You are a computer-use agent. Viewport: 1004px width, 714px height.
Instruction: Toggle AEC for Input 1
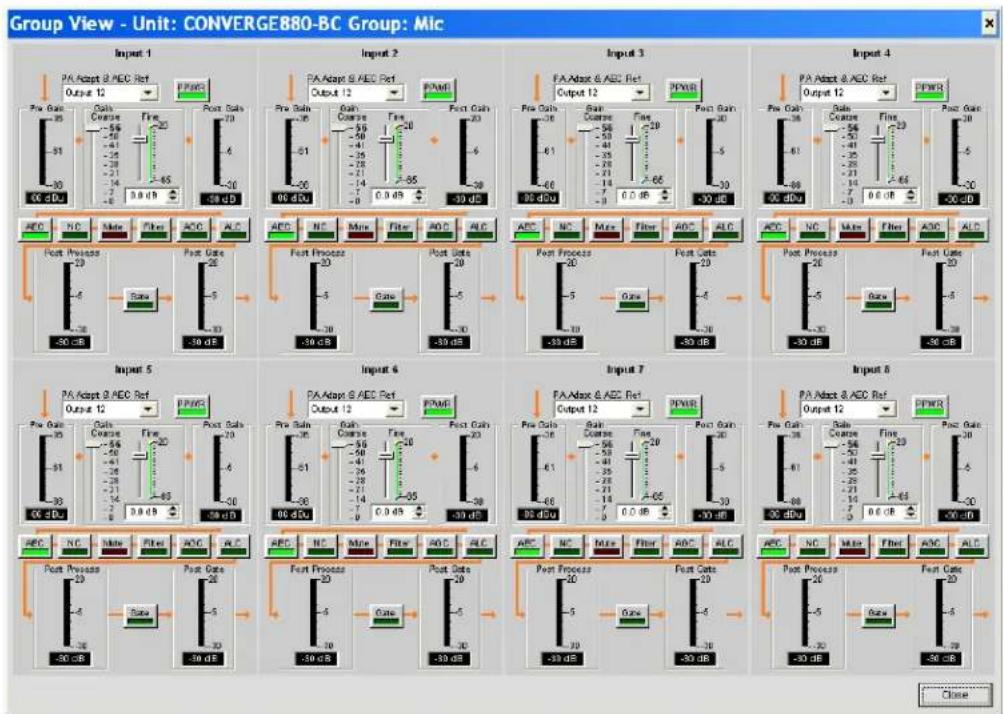[34, 229]
